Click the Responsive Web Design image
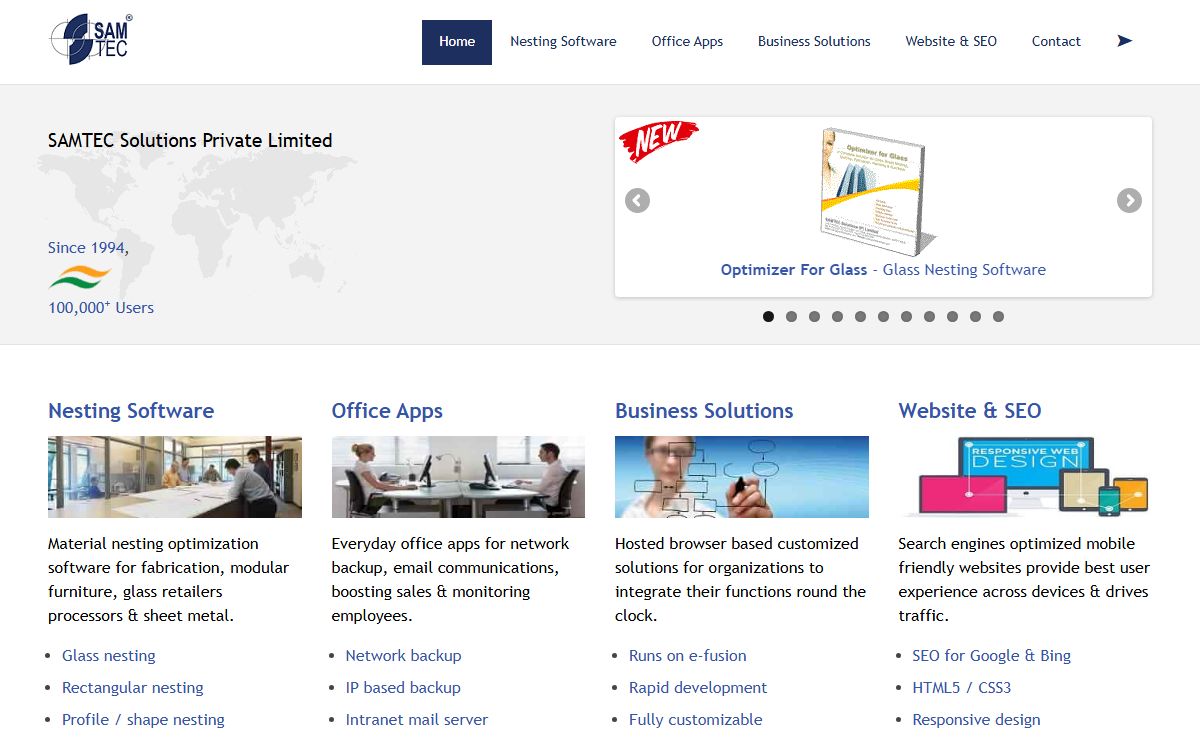 1025,477
